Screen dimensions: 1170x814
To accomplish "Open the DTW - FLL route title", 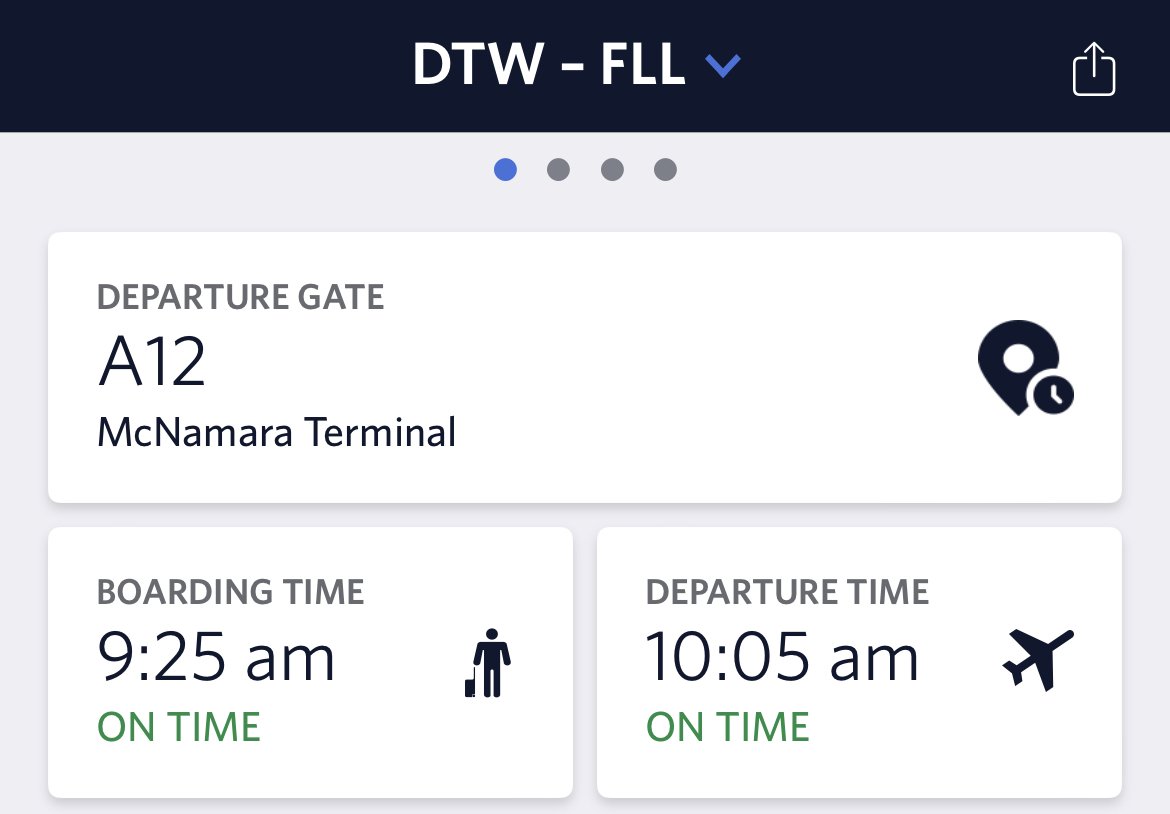I will pos(549,64).
